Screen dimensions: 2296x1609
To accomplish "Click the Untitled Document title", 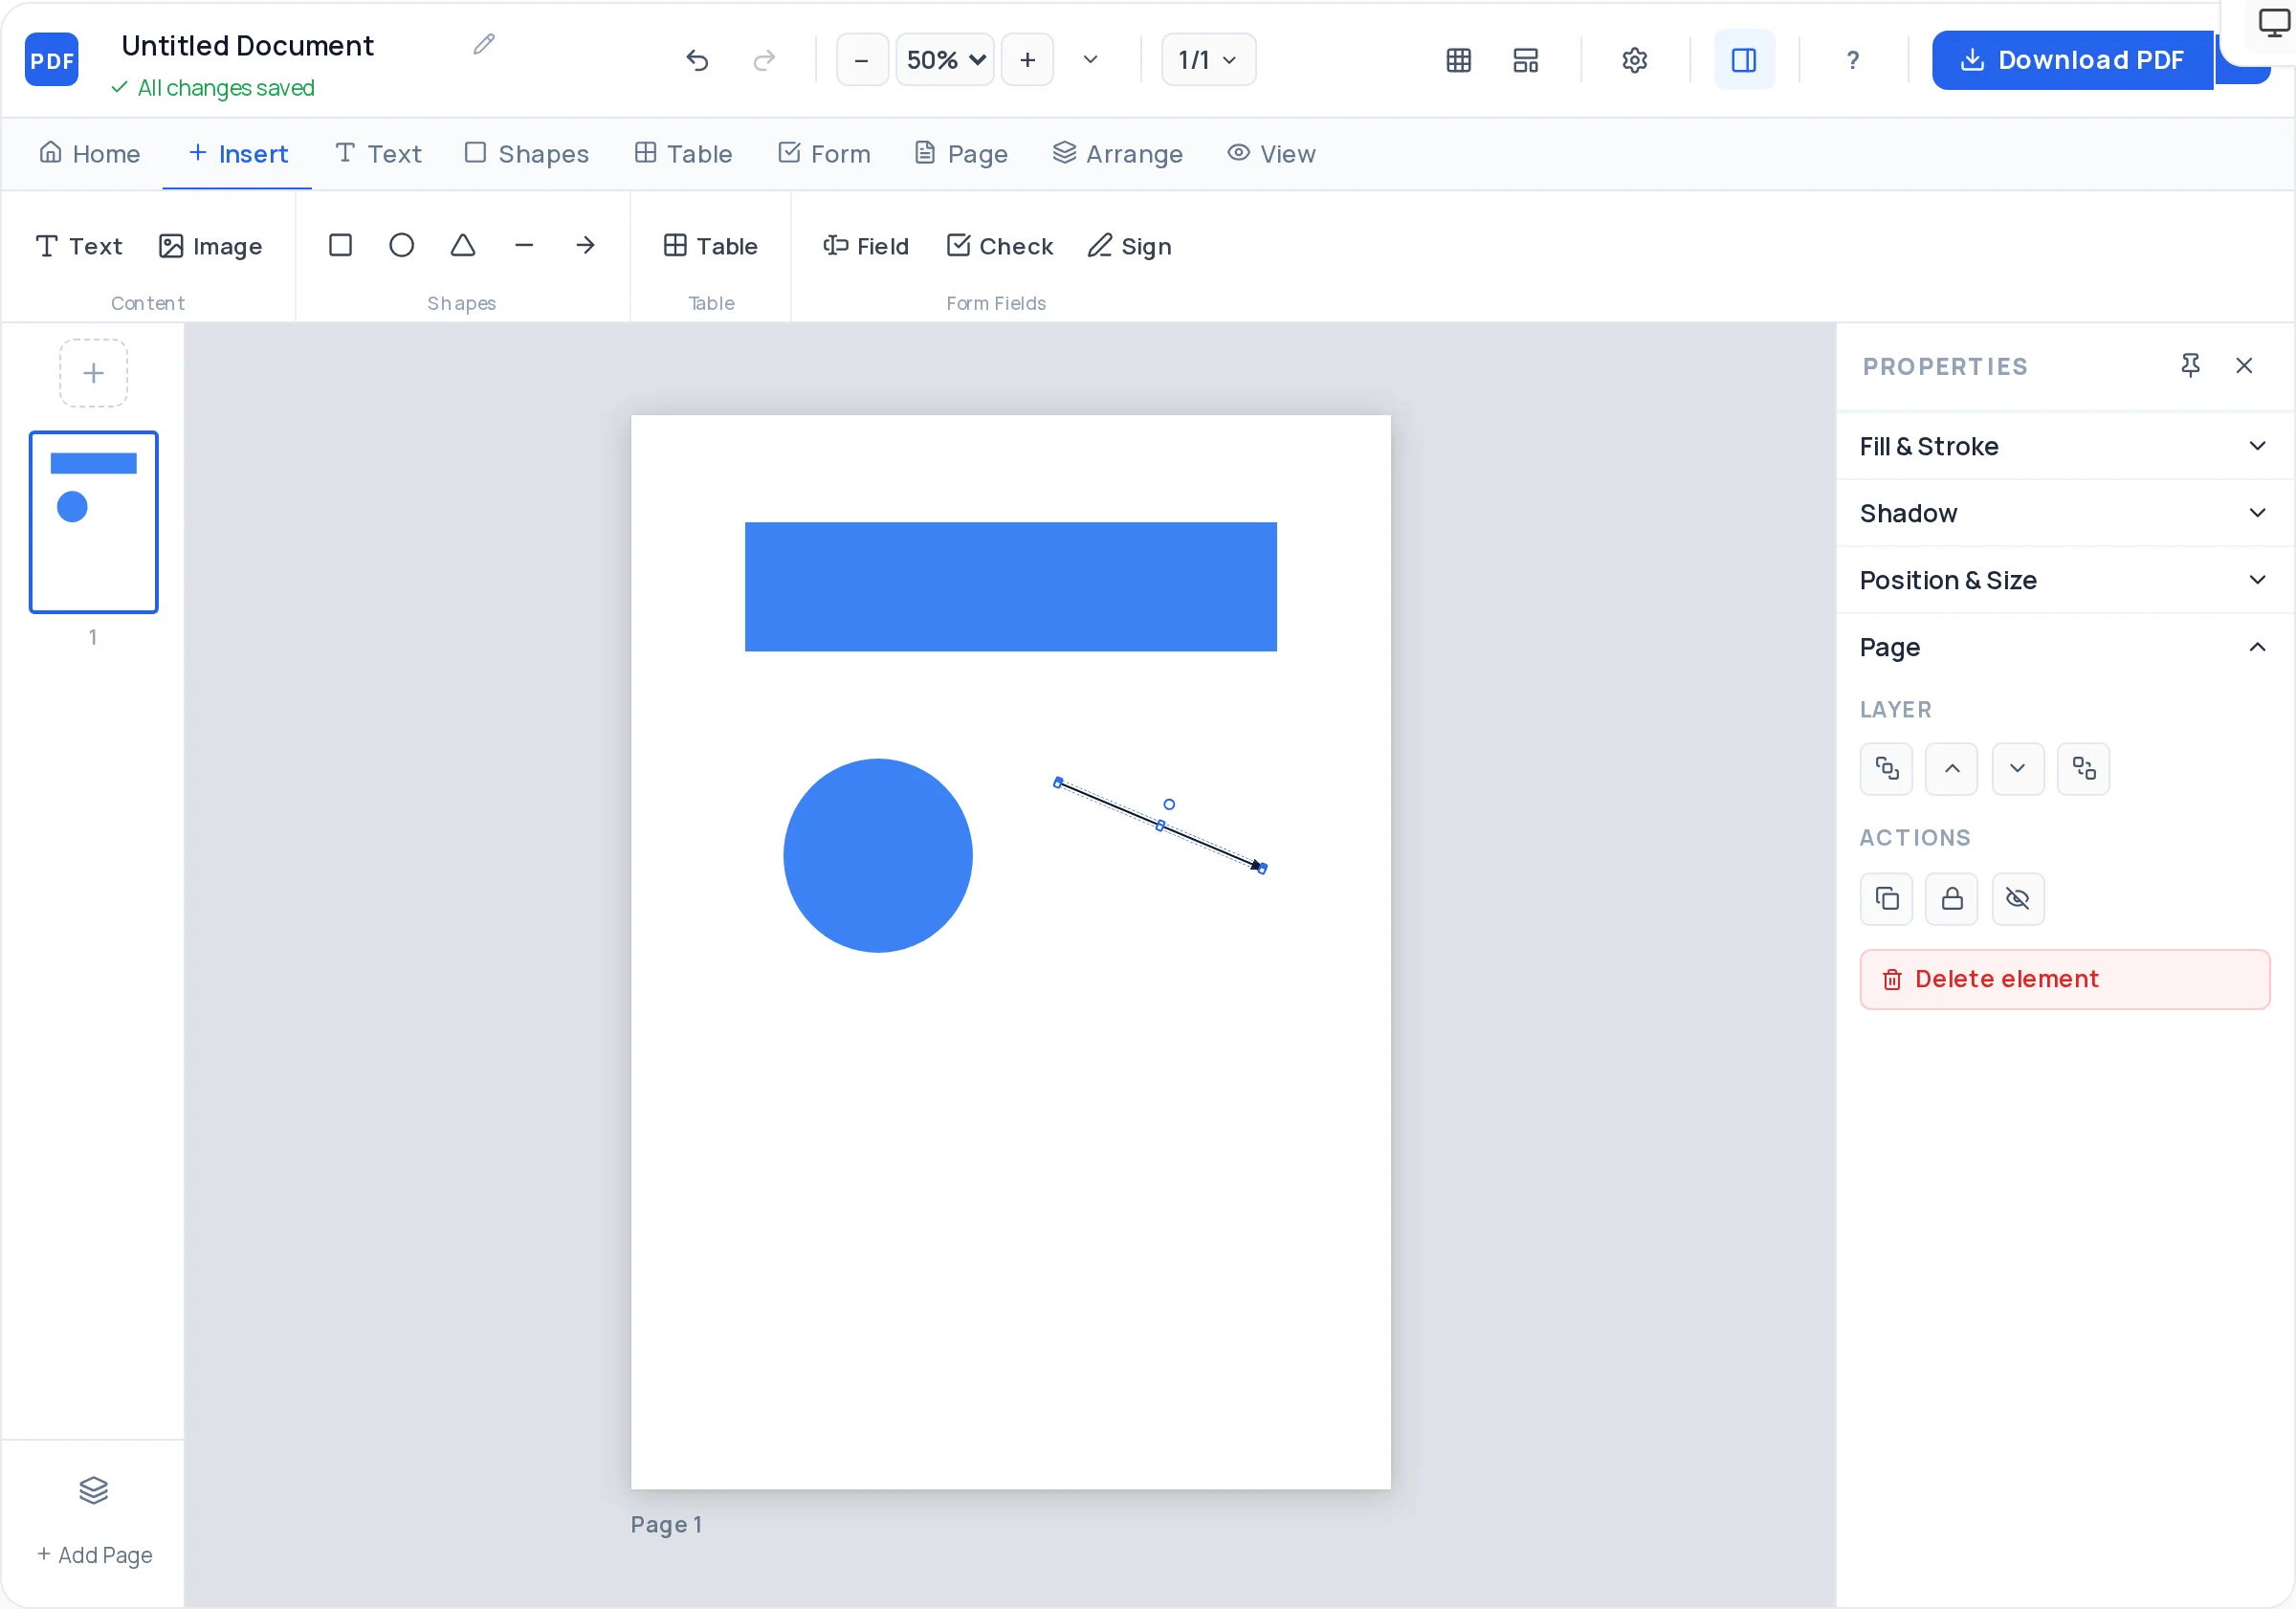I will (x=247, y=46).
